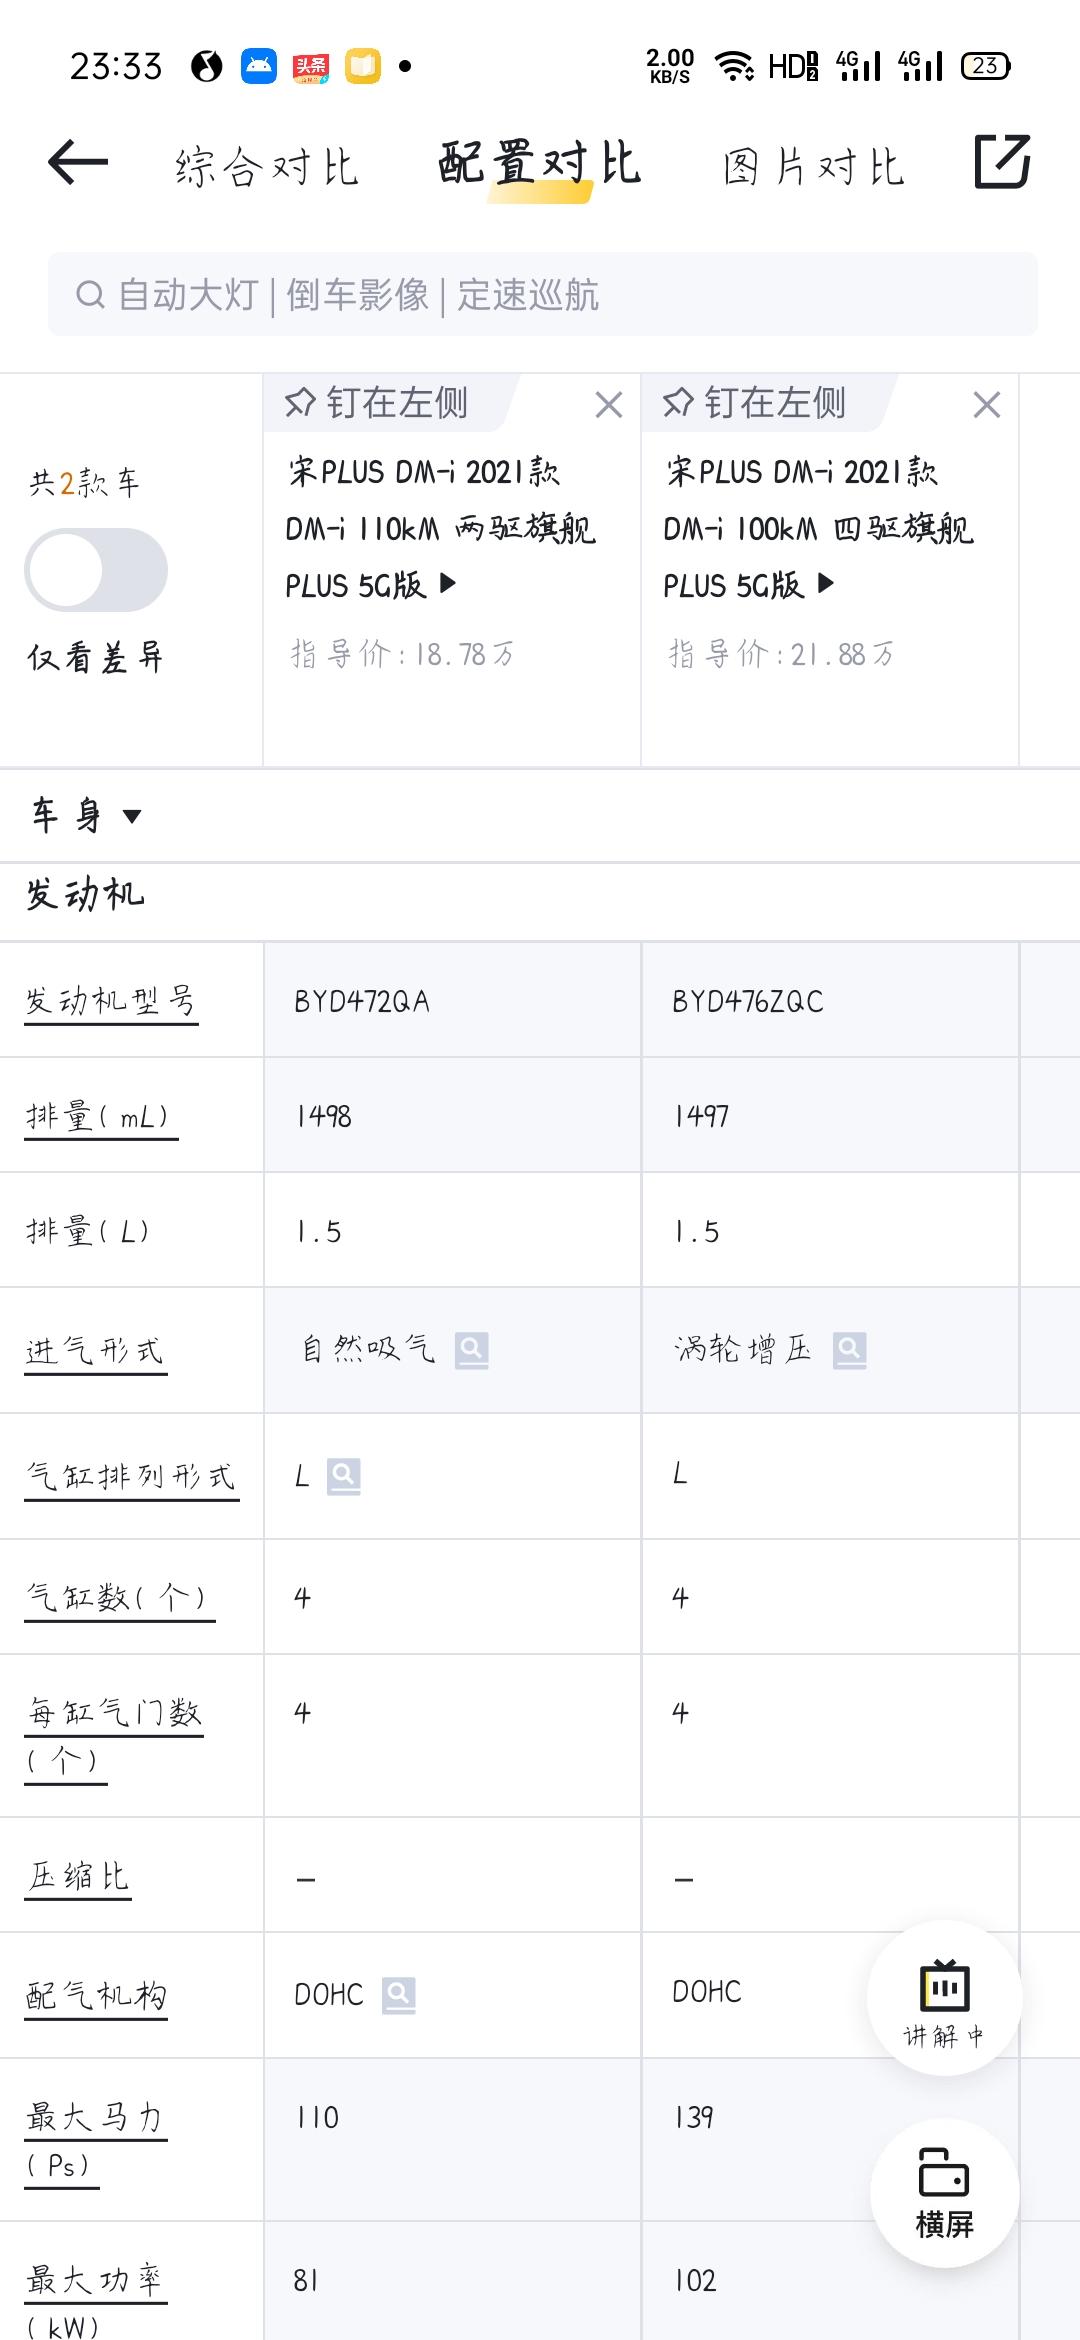Focus the 自动大灯 search field
The height and width of the screenshot is (2340, 1080).
point(542,294)
